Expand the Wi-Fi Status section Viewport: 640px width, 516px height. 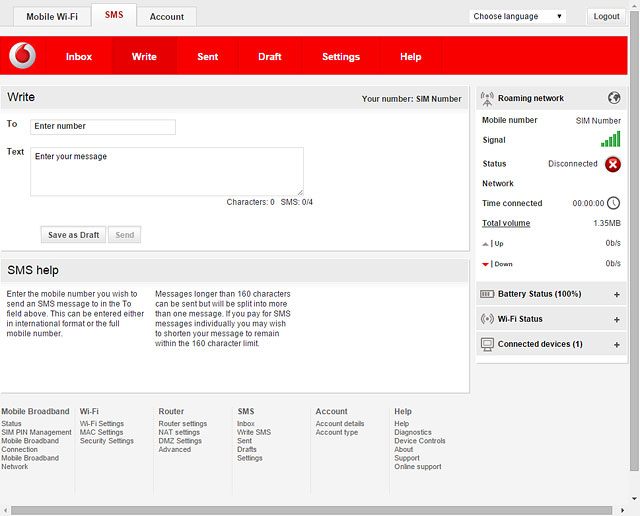tap(616, 320)
